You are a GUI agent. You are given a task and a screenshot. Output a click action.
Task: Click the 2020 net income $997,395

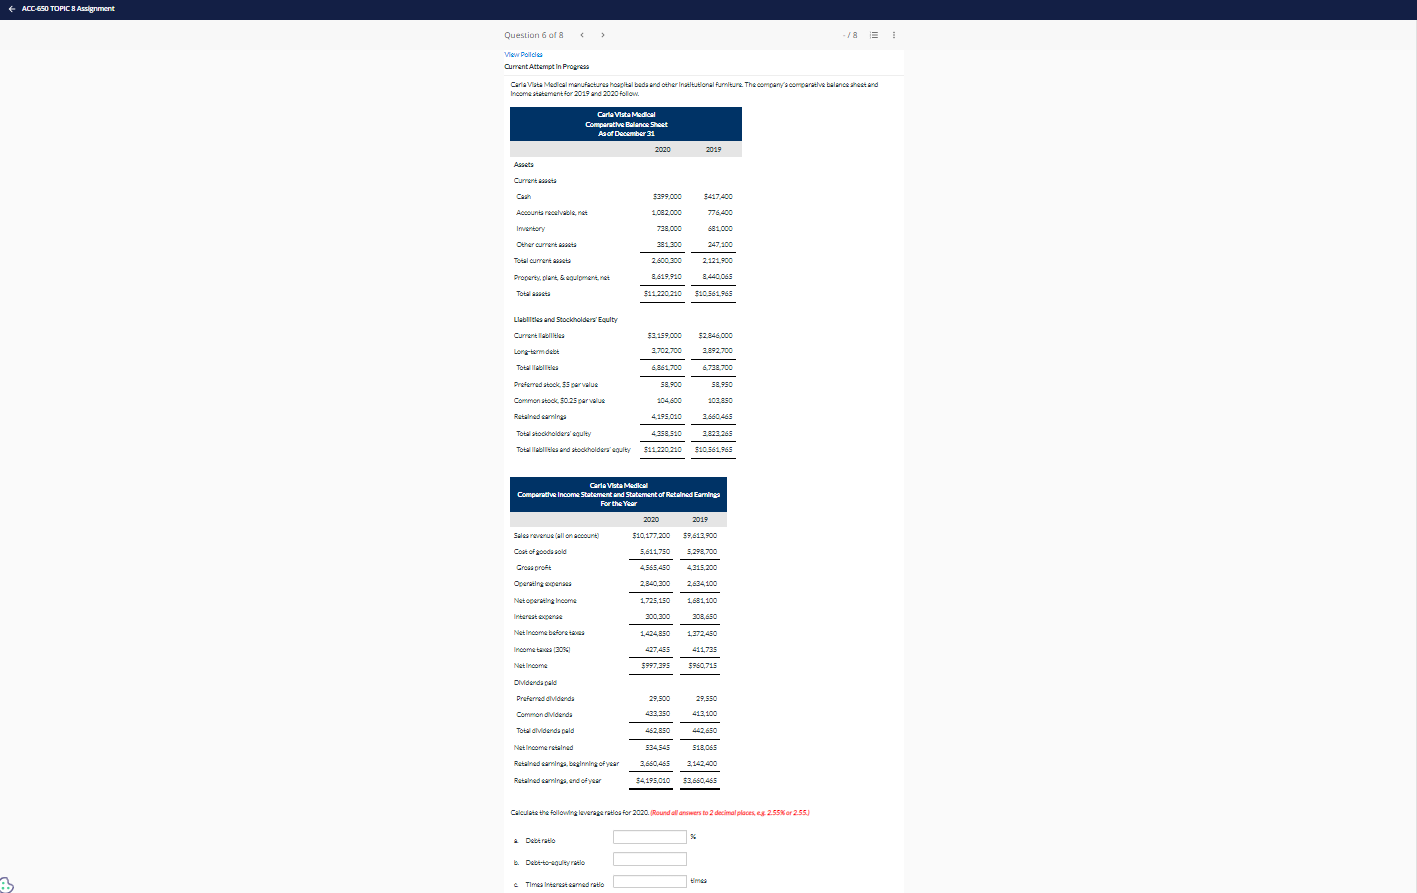click(x=656, y=665)
